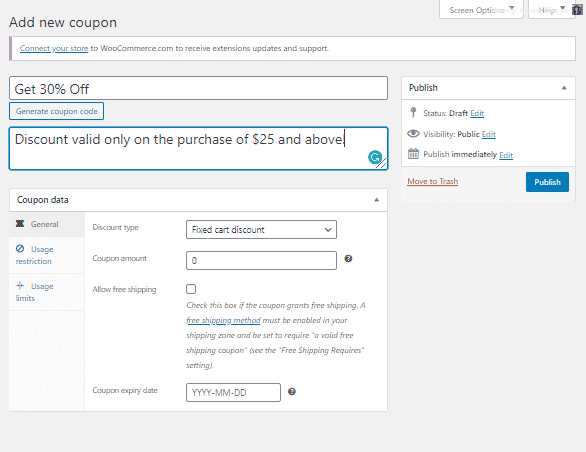586x452 pixels.
Task: Open the Screen Options dropdown
Action: [x=481, y=10]
